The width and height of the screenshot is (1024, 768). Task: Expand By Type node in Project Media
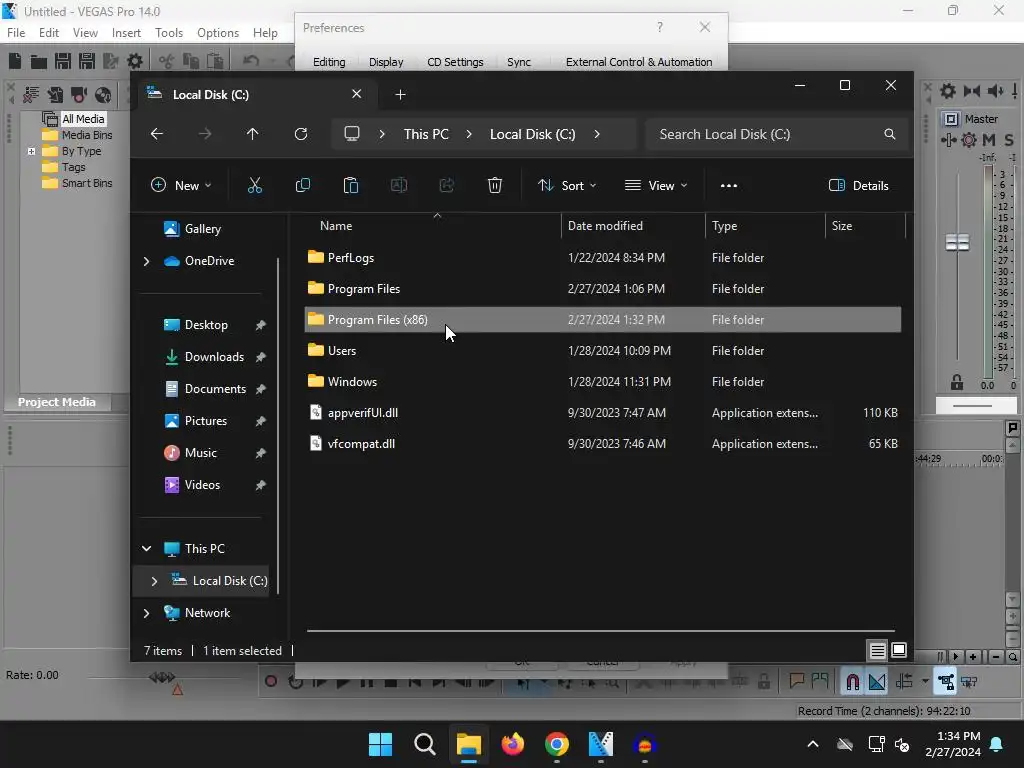(31, 151)
